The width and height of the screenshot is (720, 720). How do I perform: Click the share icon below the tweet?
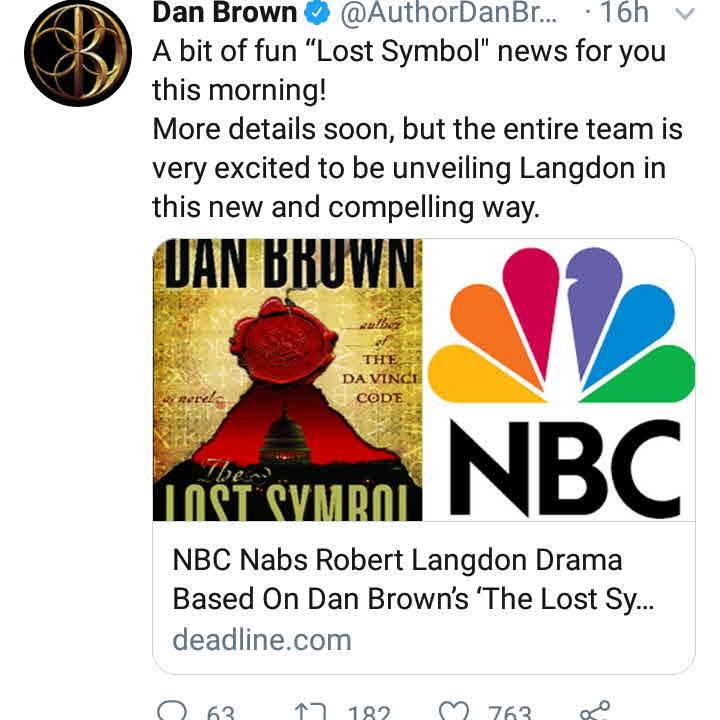pos(595,708)
